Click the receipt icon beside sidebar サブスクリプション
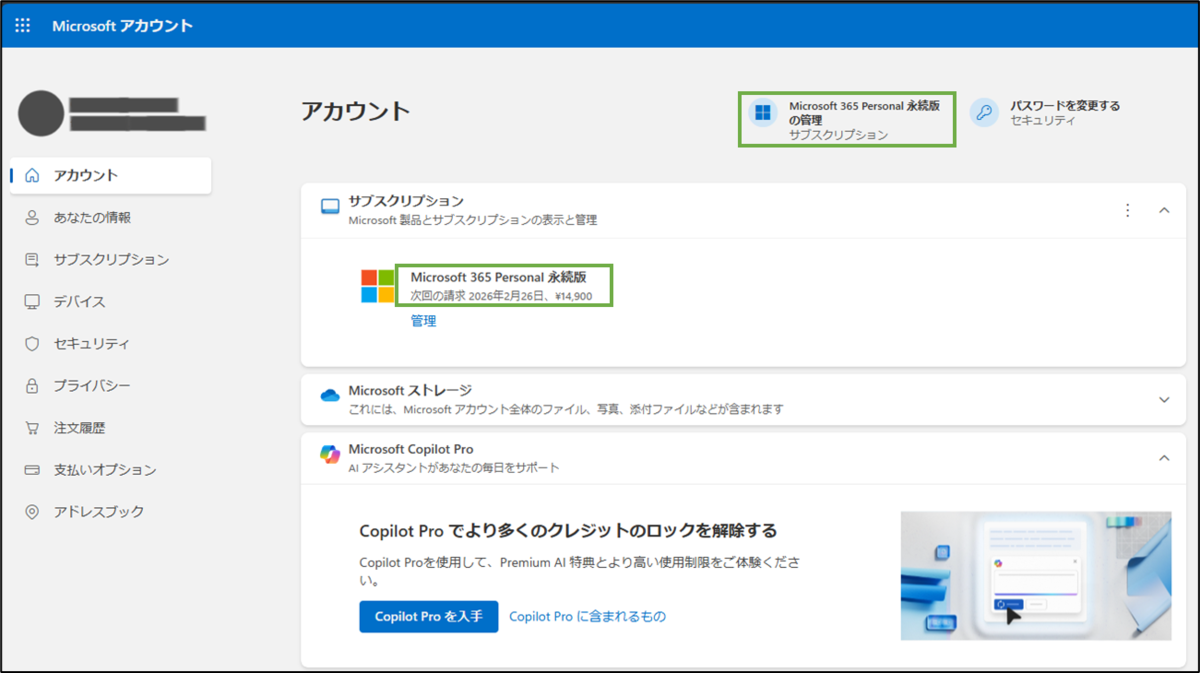 click(x=32, y=259)
